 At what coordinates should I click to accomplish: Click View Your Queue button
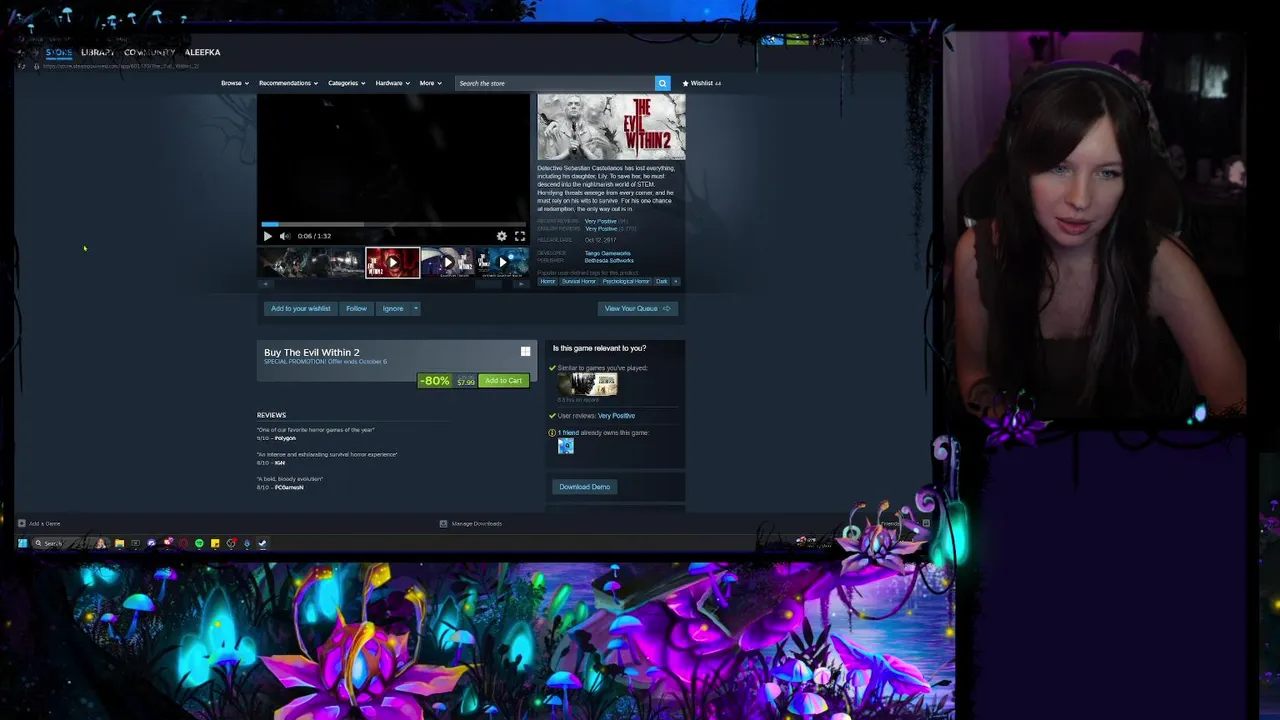coord(638,308)
